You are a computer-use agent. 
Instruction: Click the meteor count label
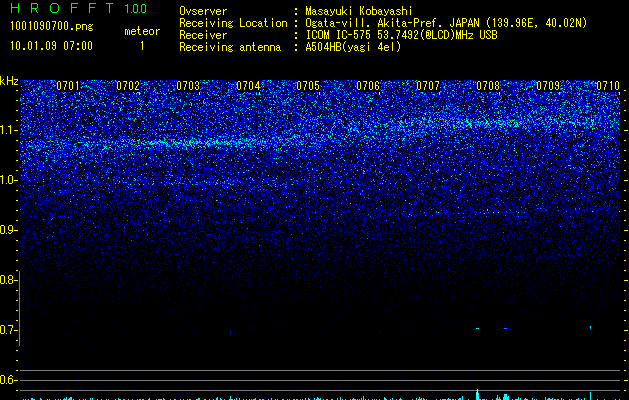[142, 31]
